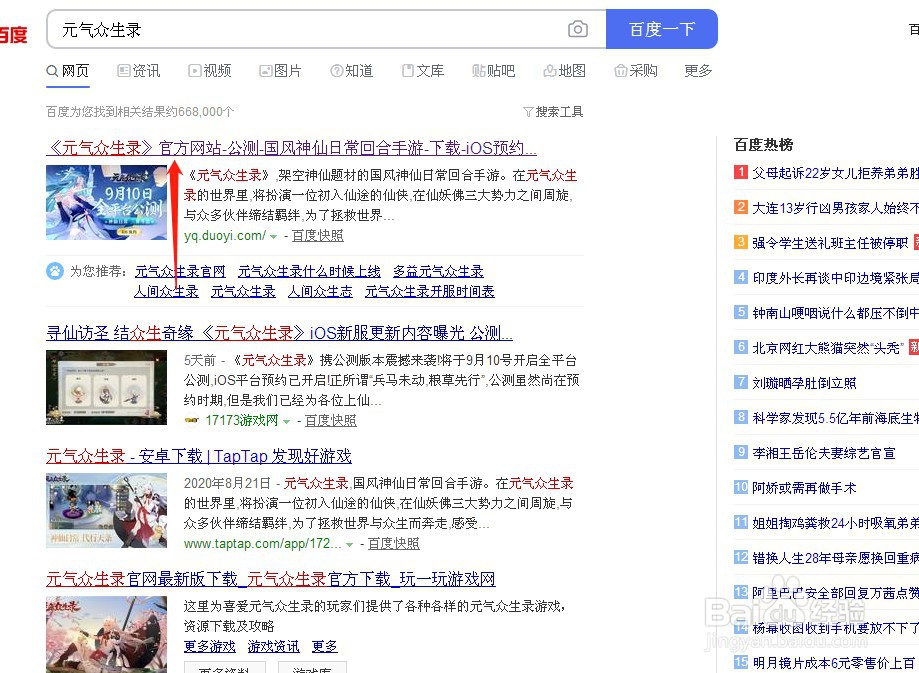The height and width of the screenshot is (673, 919).
Task: Open hot topic 12 错换人生28年
Action: pyautogui.click(x=835, y=558)
